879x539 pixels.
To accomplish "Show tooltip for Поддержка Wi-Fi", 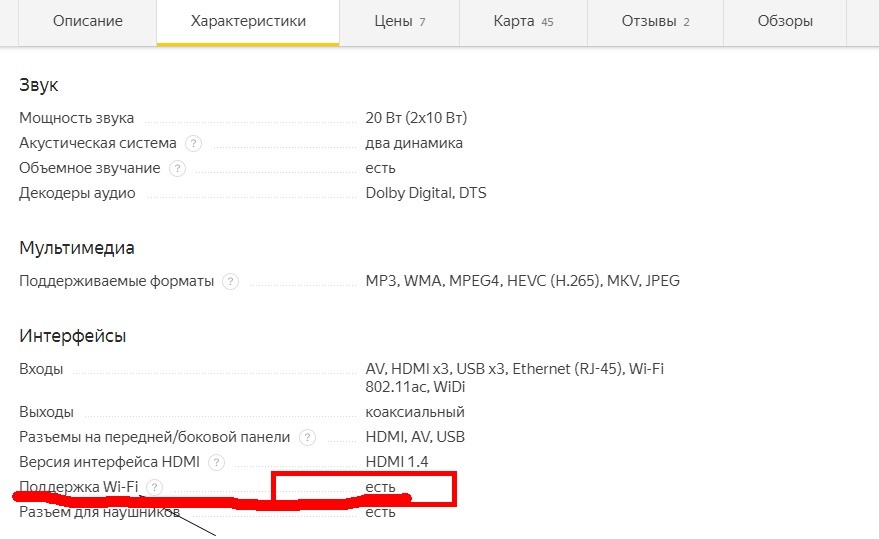I will pyautogui.click(x=155, y=487).
